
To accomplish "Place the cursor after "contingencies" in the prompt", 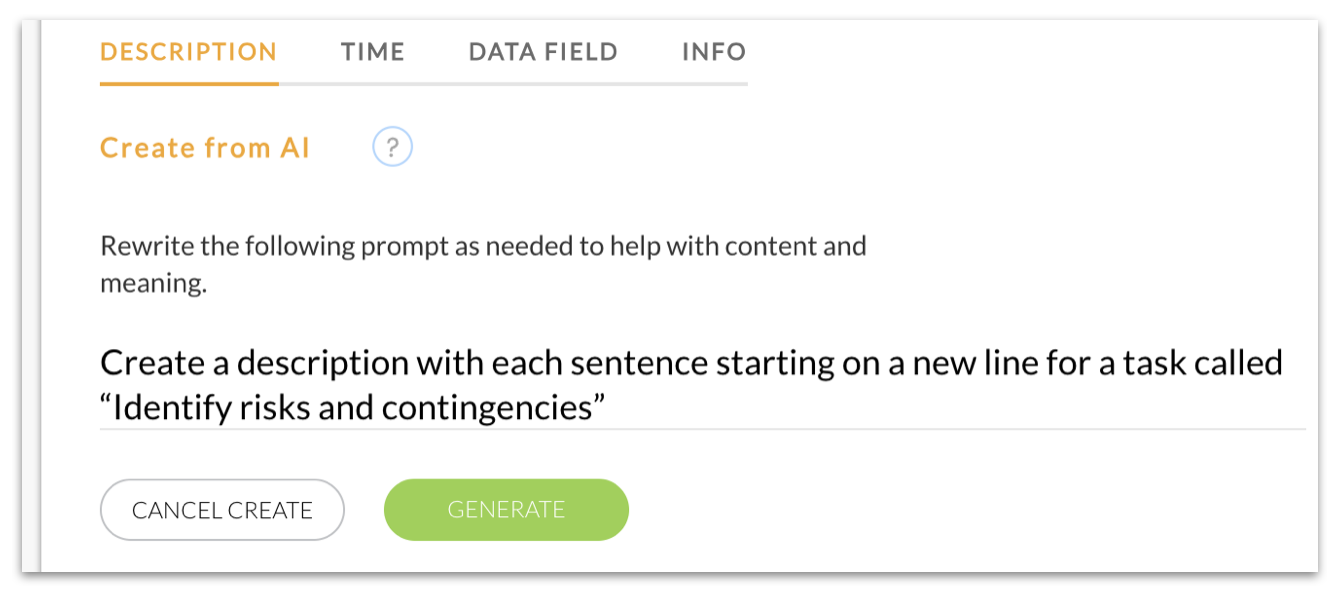I will (x=594, y=408).
